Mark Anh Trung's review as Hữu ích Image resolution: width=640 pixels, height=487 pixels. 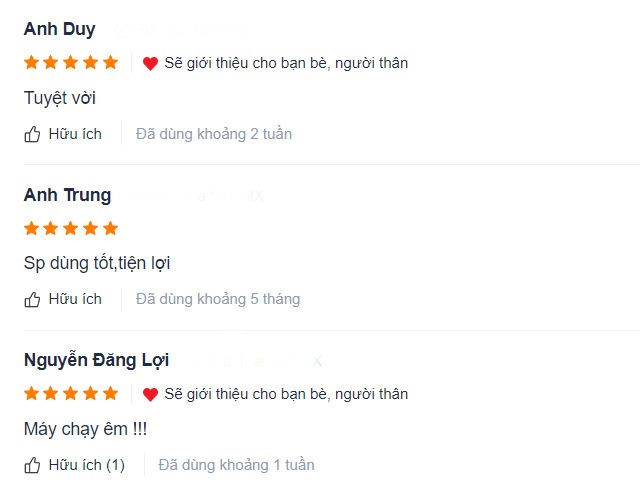[75, 299]
